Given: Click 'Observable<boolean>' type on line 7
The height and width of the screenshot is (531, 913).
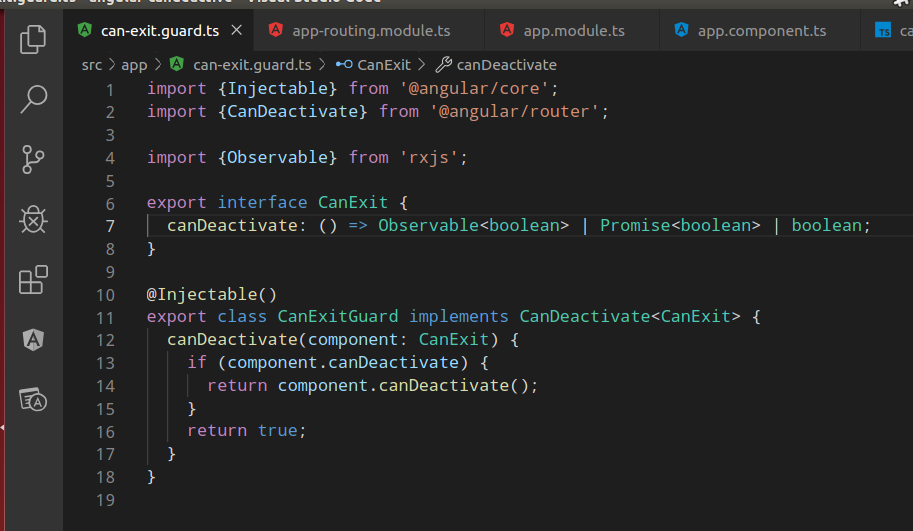Looking at the screenshot, I should (x=473, y=225).
